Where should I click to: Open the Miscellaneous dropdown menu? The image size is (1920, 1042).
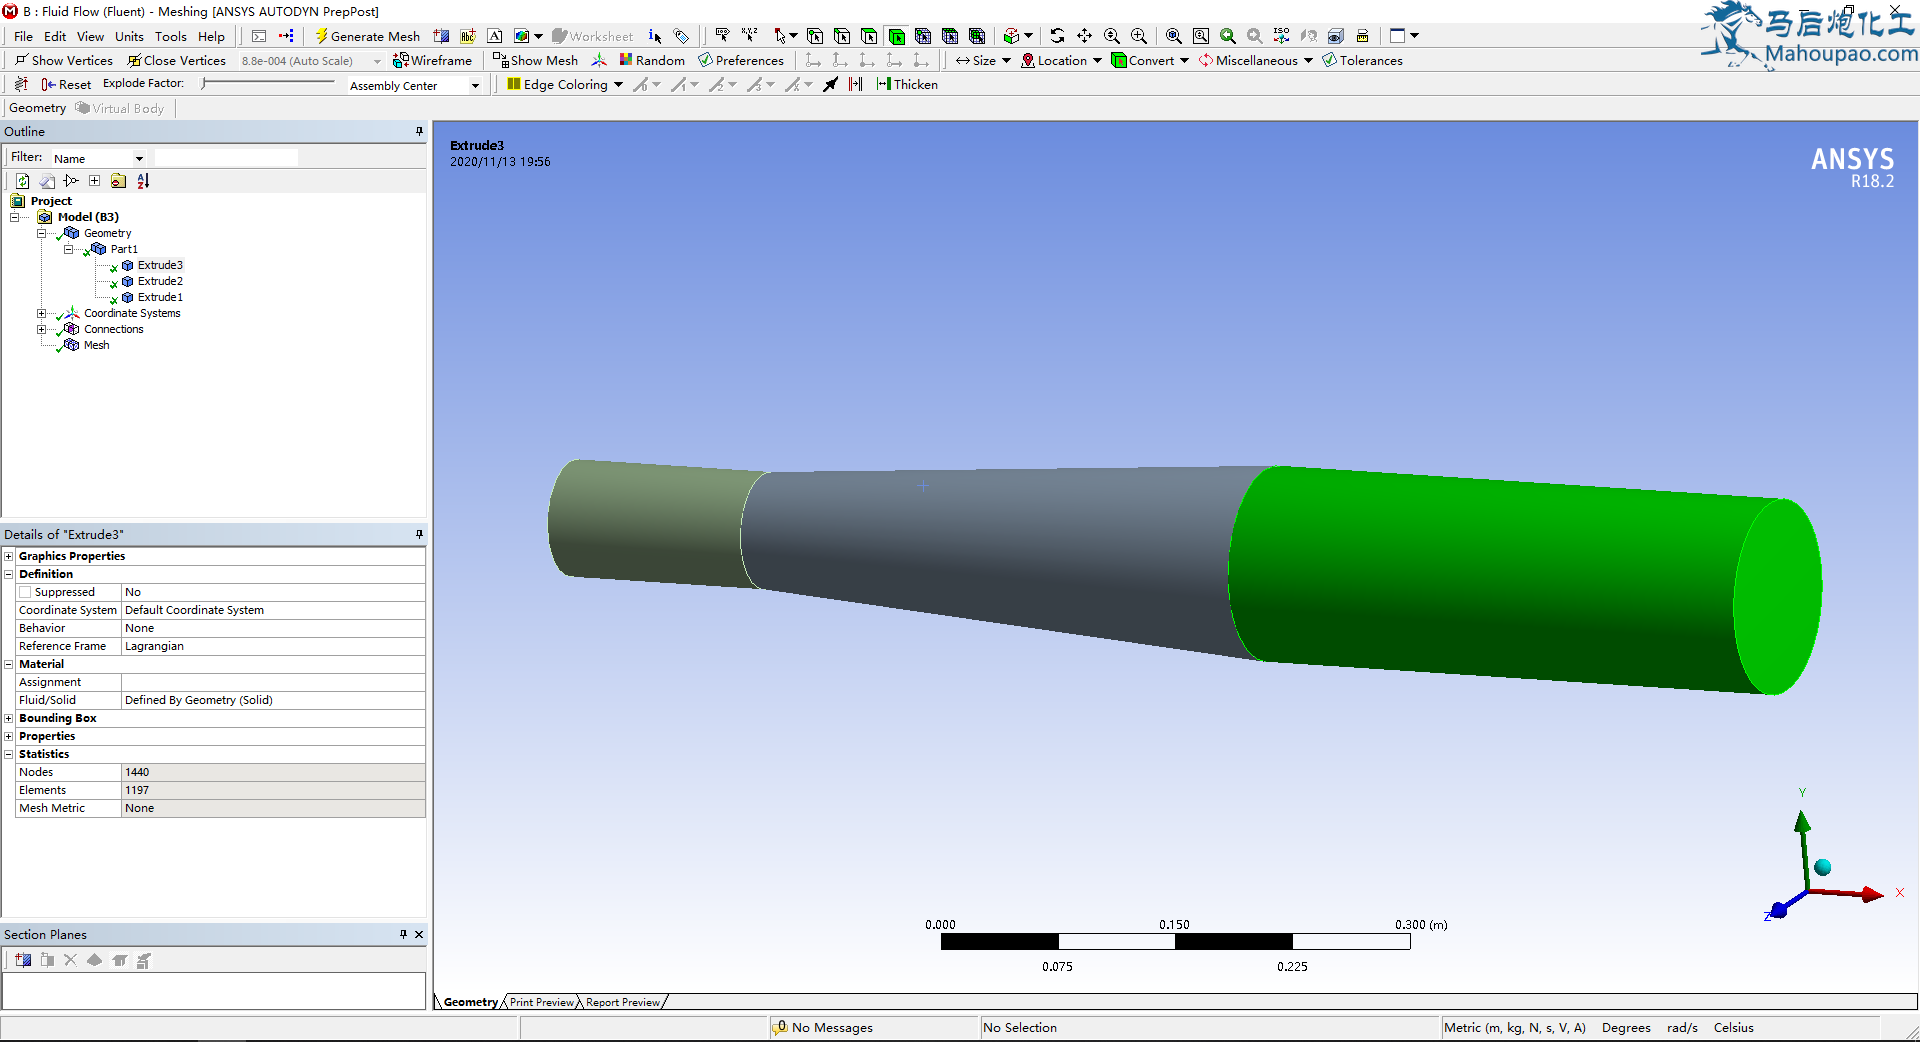[x=1255, y=60]
